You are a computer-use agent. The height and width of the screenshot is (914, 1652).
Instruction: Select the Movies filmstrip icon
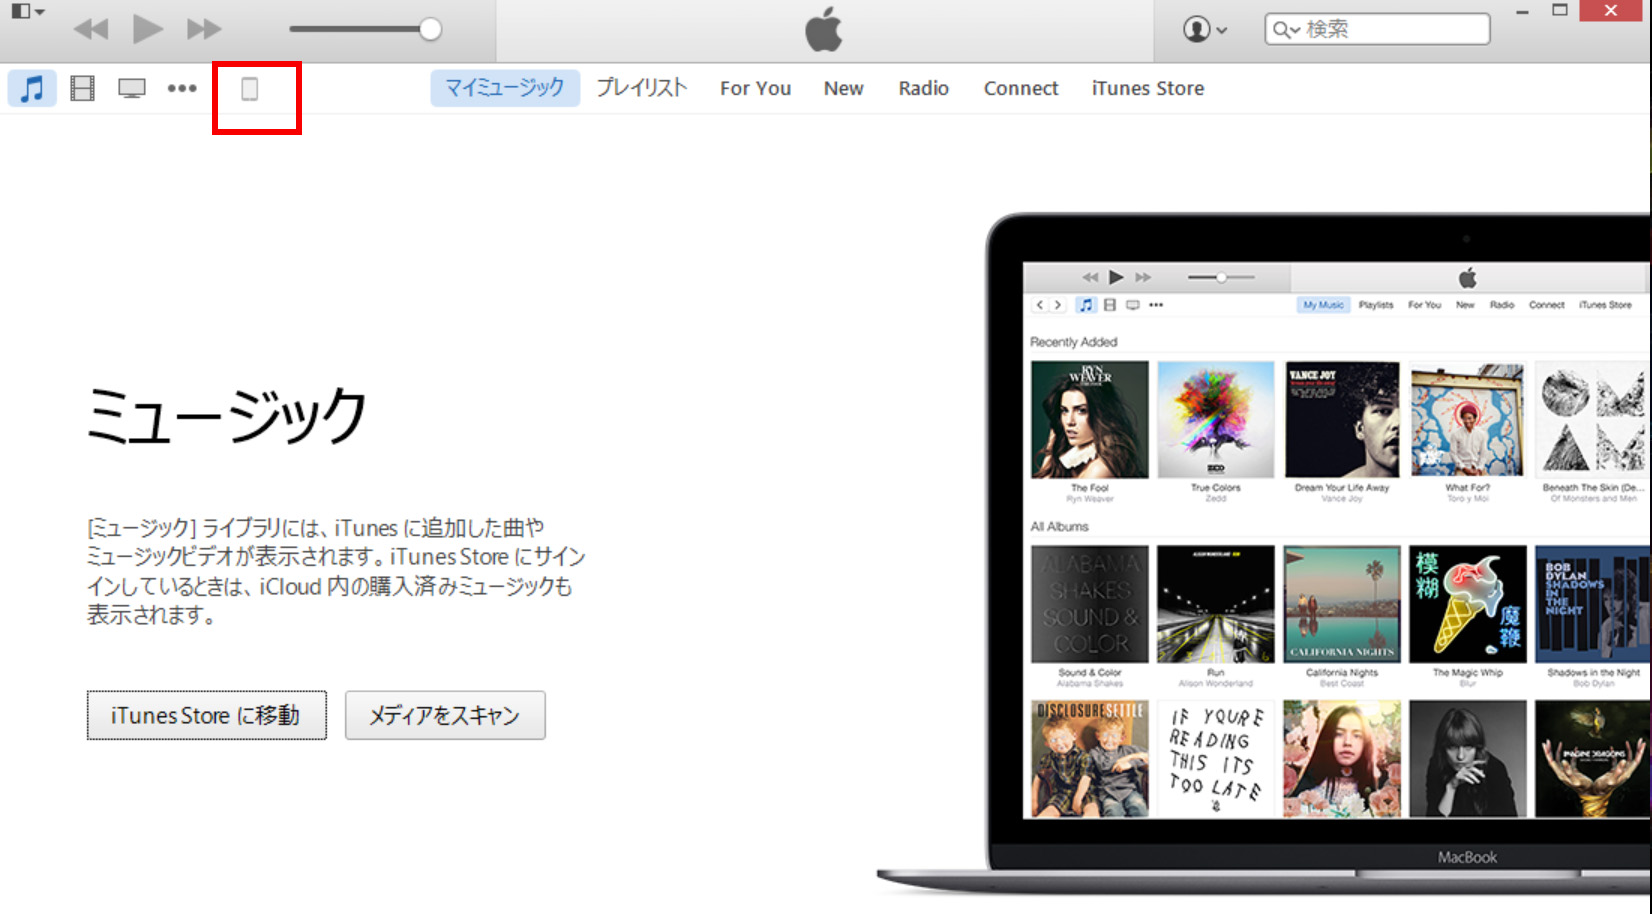(x=82, y=88)
